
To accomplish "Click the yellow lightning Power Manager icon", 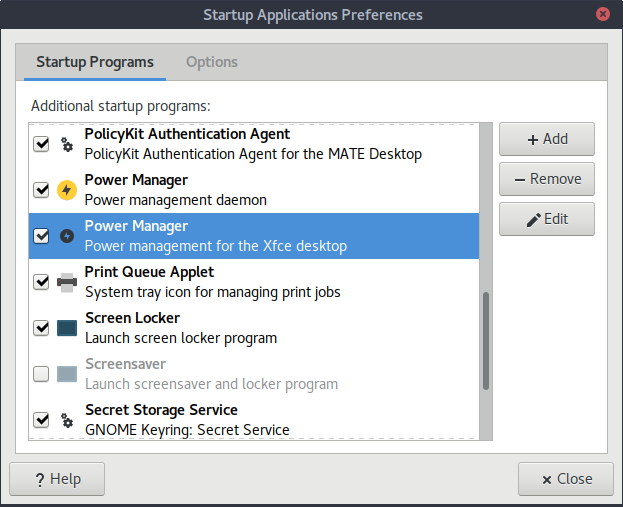I will tap(67, 190).
